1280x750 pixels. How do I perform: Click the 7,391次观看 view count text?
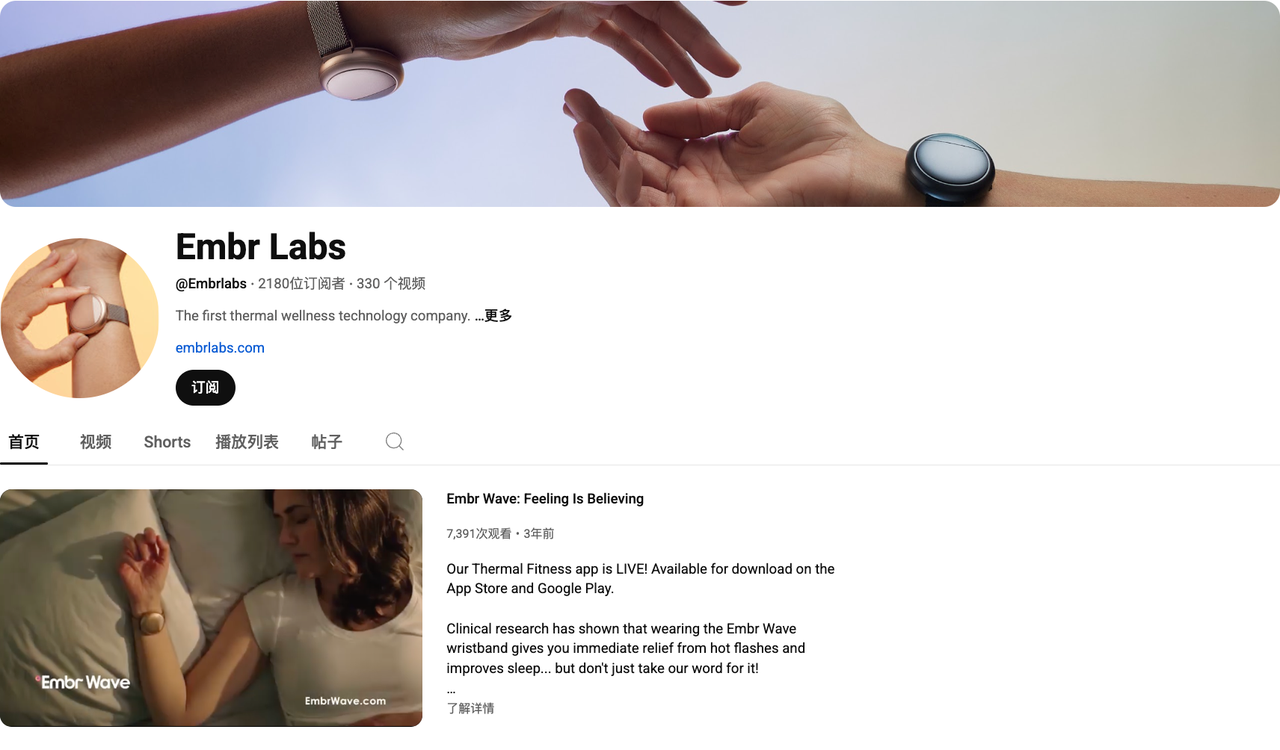pyautogui.click(x=479, y=534)
